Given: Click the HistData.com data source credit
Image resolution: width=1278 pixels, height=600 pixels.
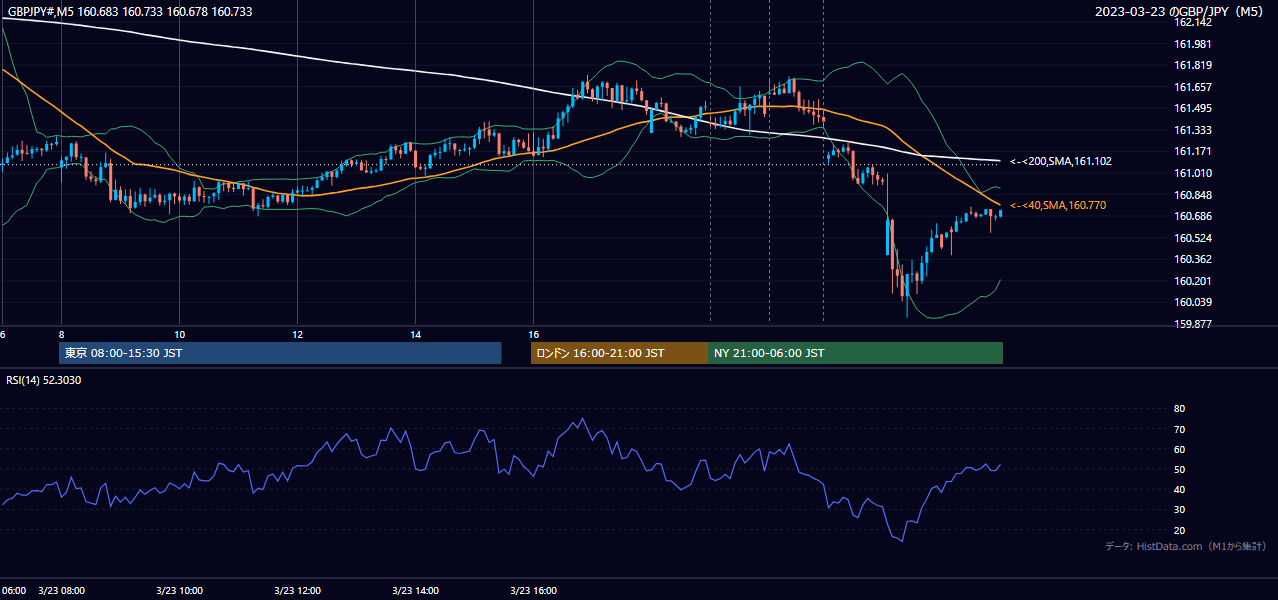Looking at the screenshot, I should coord(1185,546).
